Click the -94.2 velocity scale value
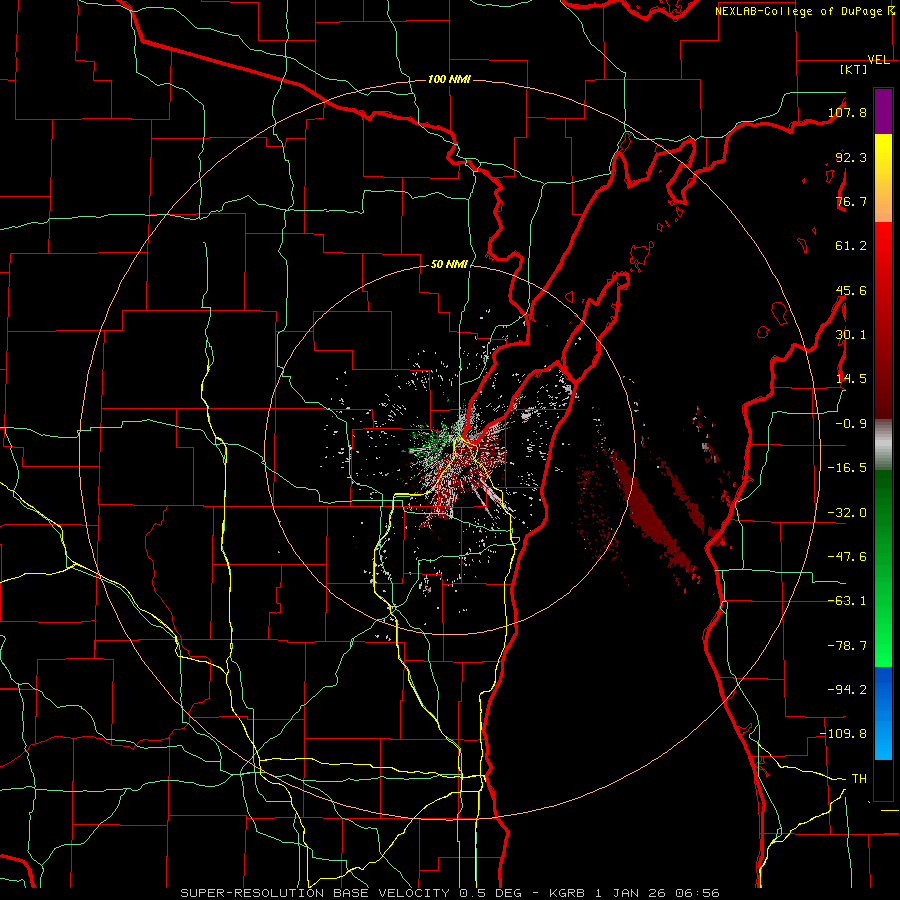900x900 pixels. pyautogui.click(x=847, y=689)
